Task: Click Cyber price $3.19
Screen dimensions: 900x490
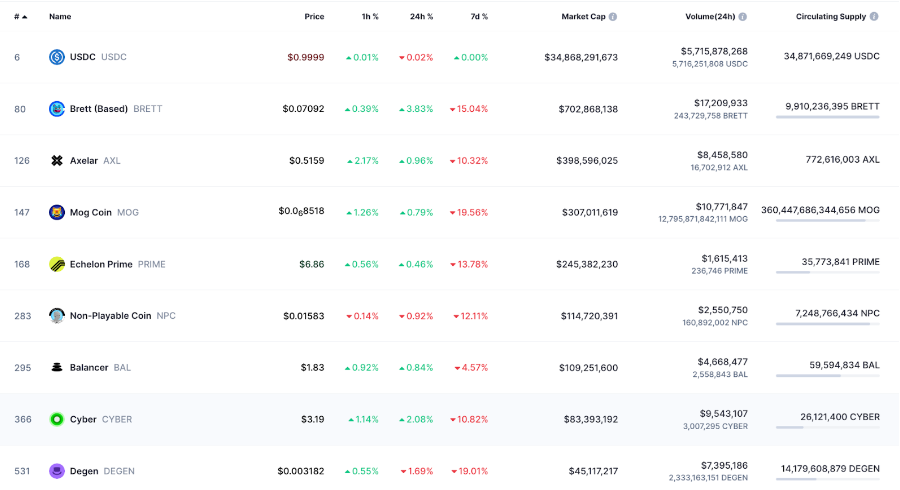Action: click(312, 419)
